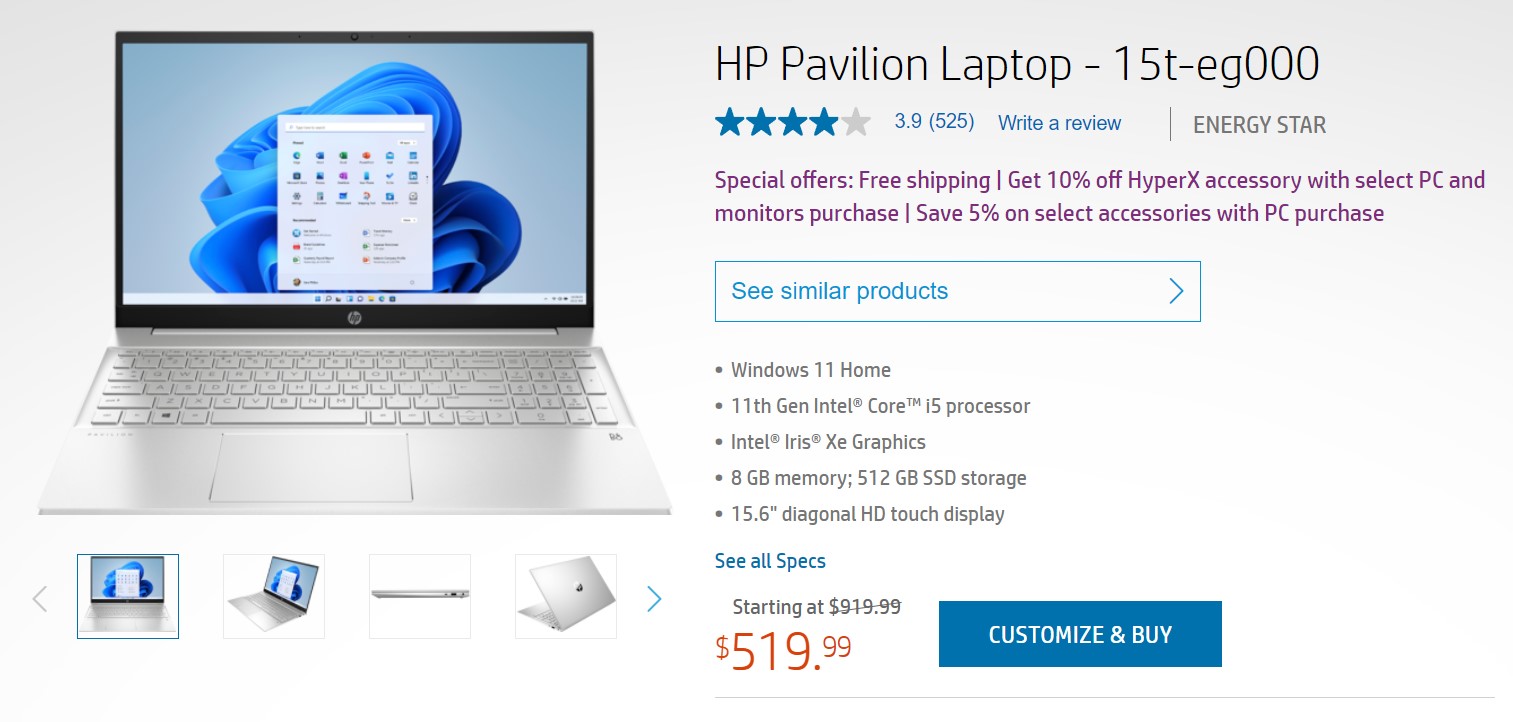Click the Special offers promotional text

pos(1100,197)
